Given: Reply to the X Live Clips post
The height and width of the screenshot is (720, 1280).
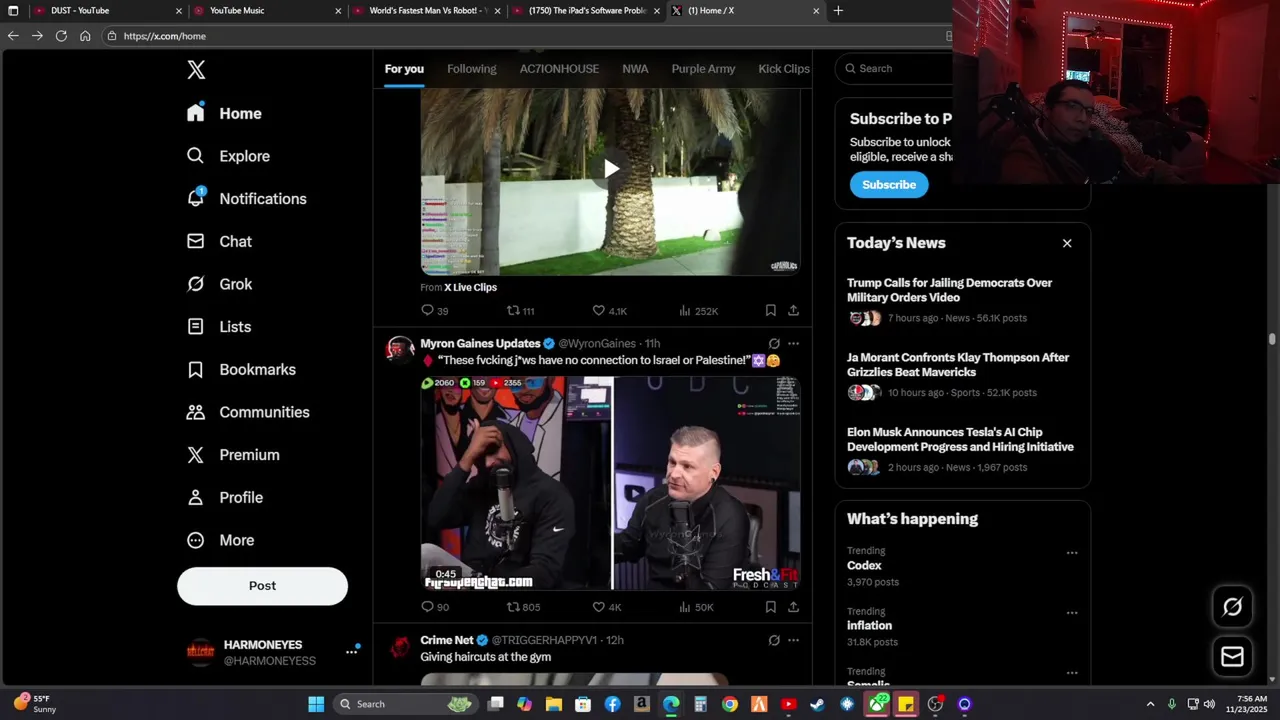Looking at the screenshot, I should [x=434, y=311].
